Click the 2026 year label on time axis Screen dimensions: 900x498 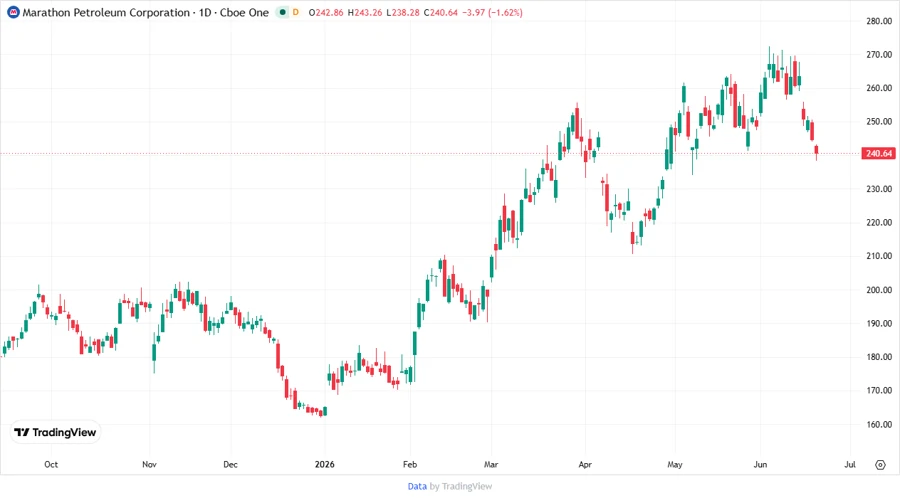tap(324, 464)
